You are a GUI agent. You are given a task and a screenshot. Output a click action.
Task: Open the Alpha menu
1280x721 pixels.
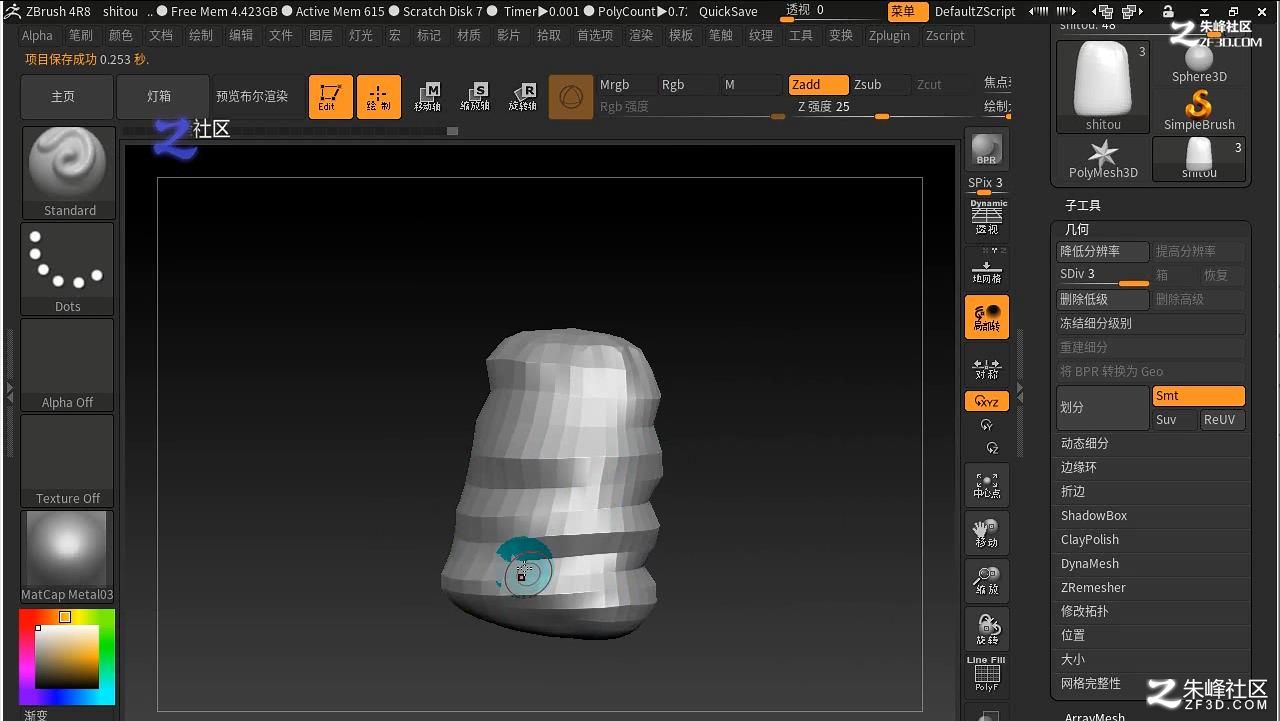pyautogui.click(x=37, y=35)
